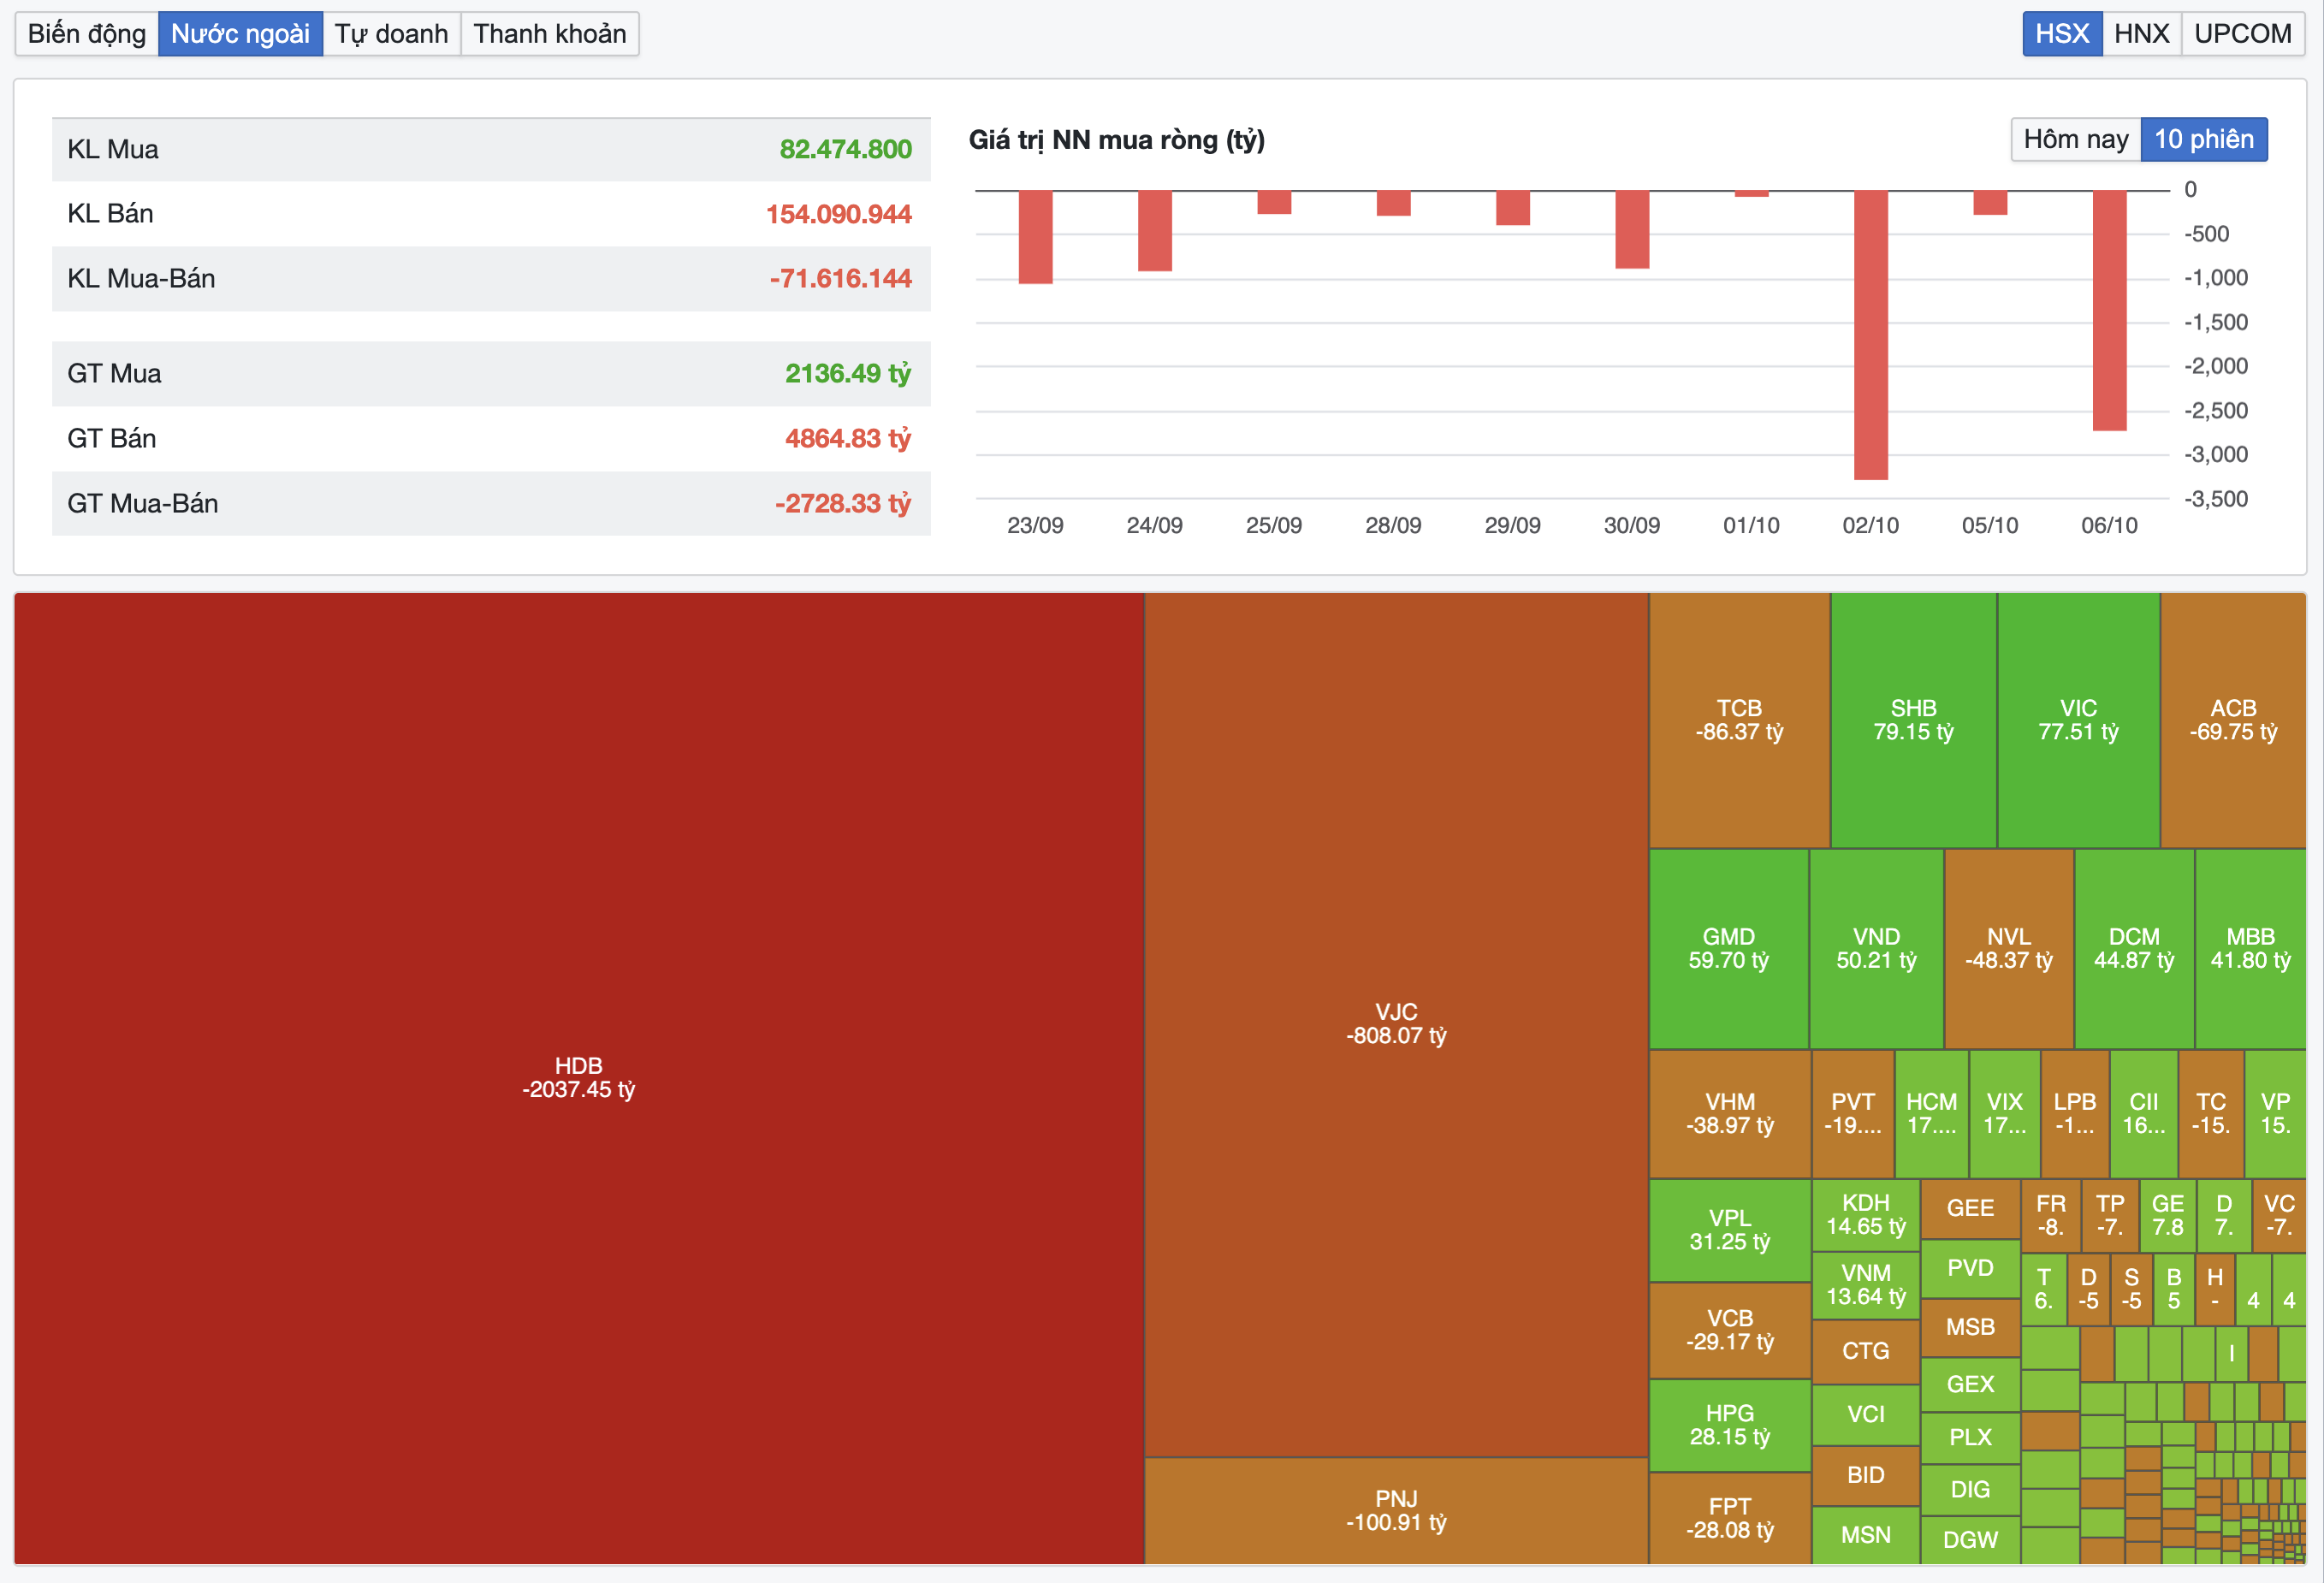Viewport: 2324px width, 1583px height.
Task: Click the FPT -28.08 tỷ tile
Action: (1730, 1519)
